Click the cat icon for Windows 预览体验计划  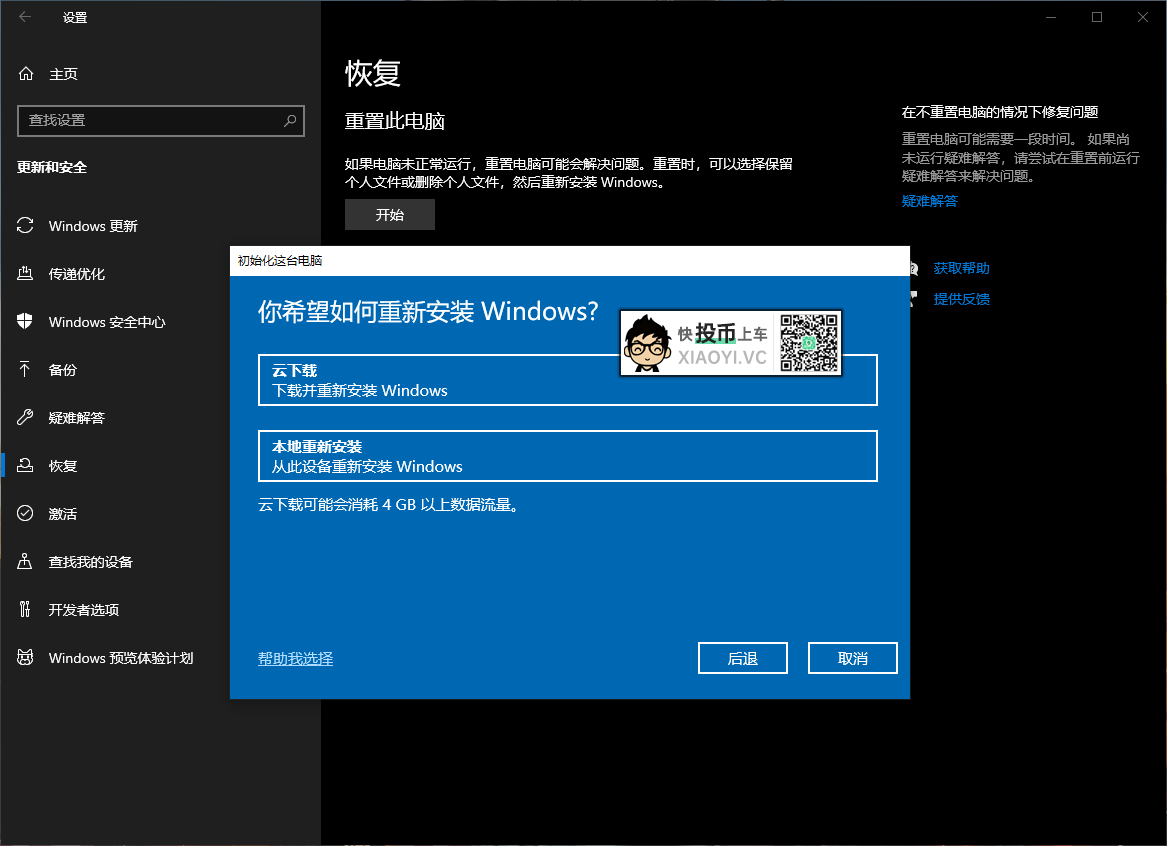[25, 657]
